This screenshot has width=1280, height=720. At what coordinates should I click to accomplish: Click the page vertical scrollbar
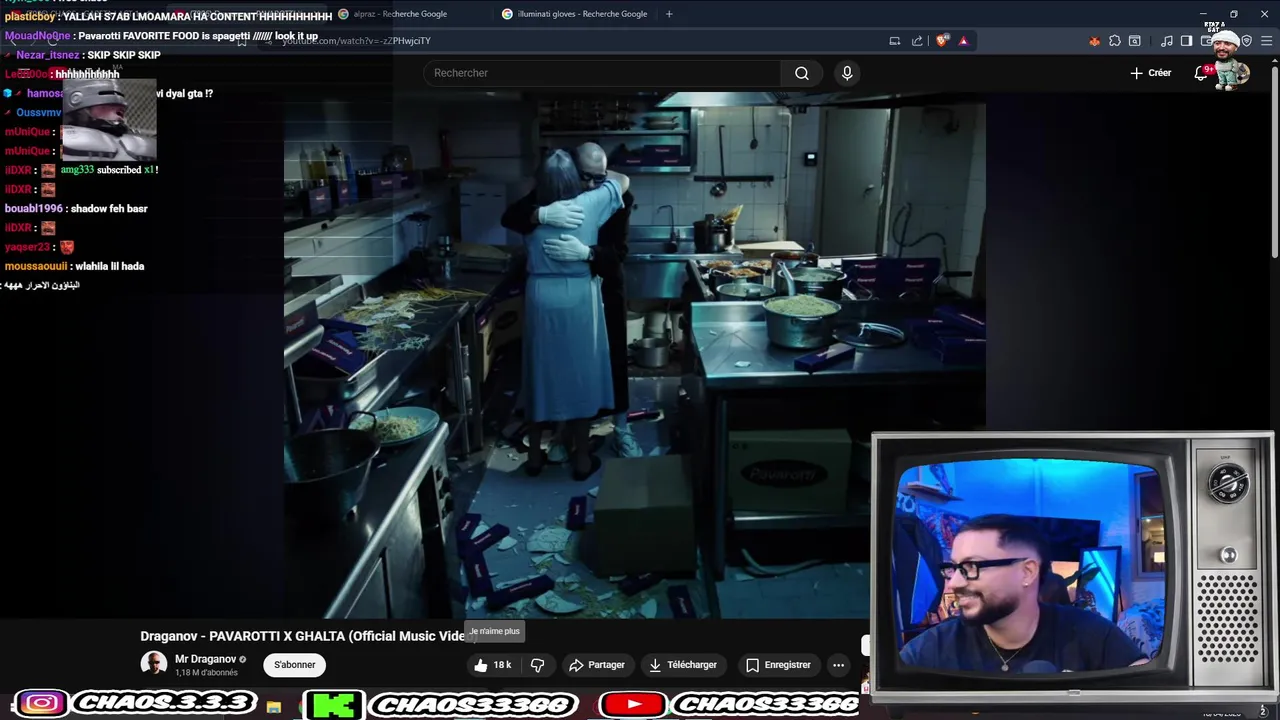point(1274,160)
